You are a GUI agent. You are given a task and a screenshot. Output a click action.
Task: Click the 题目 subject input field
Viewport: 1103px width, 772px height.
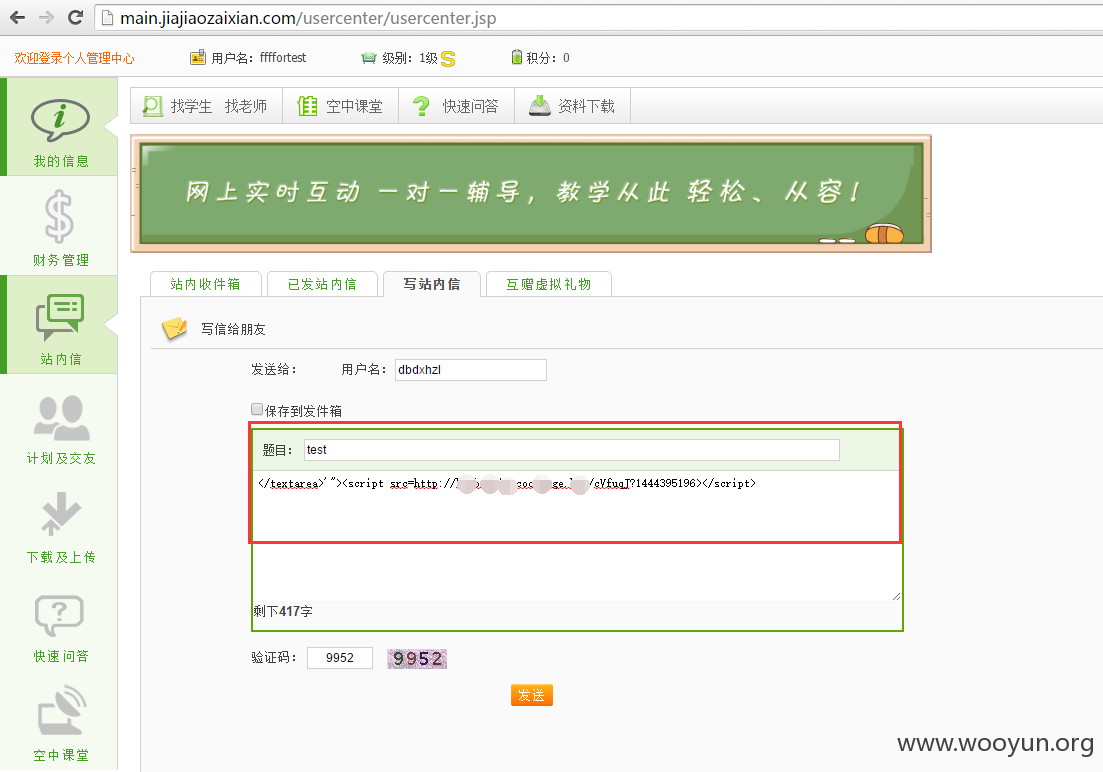pos(572,450)
